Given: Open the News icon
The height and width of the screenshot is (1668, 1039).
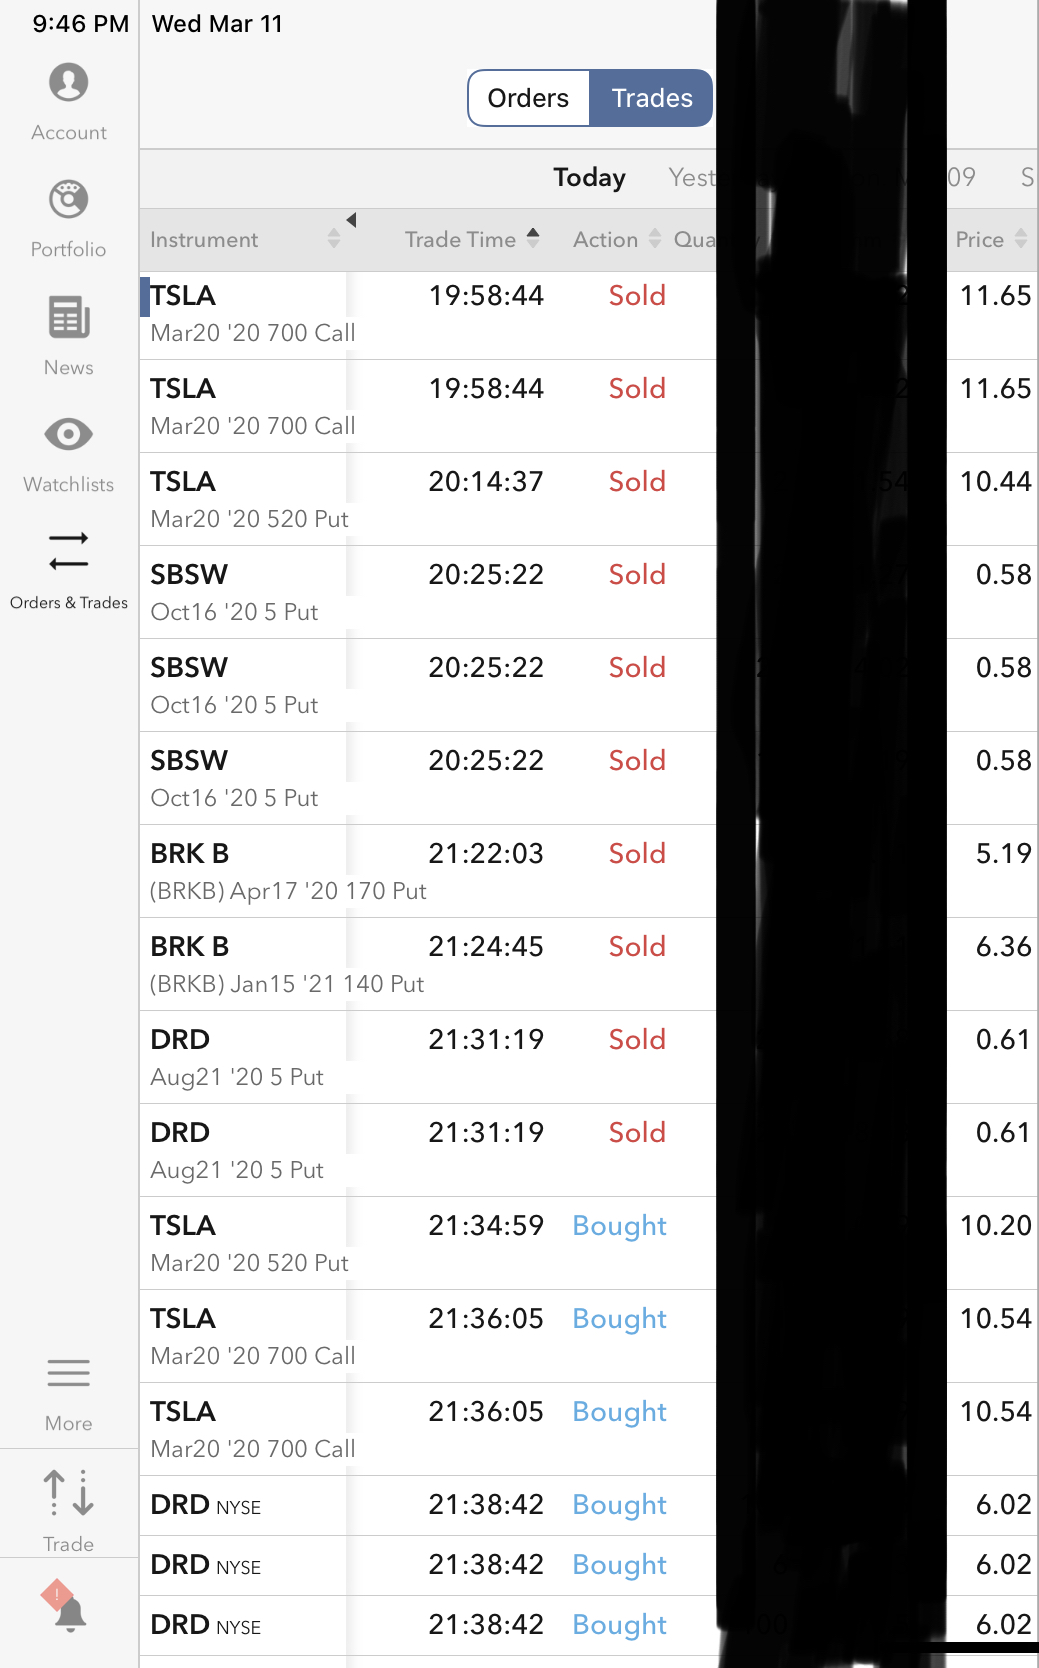Looking at the screenshot, I should click(x=69, y=318).
